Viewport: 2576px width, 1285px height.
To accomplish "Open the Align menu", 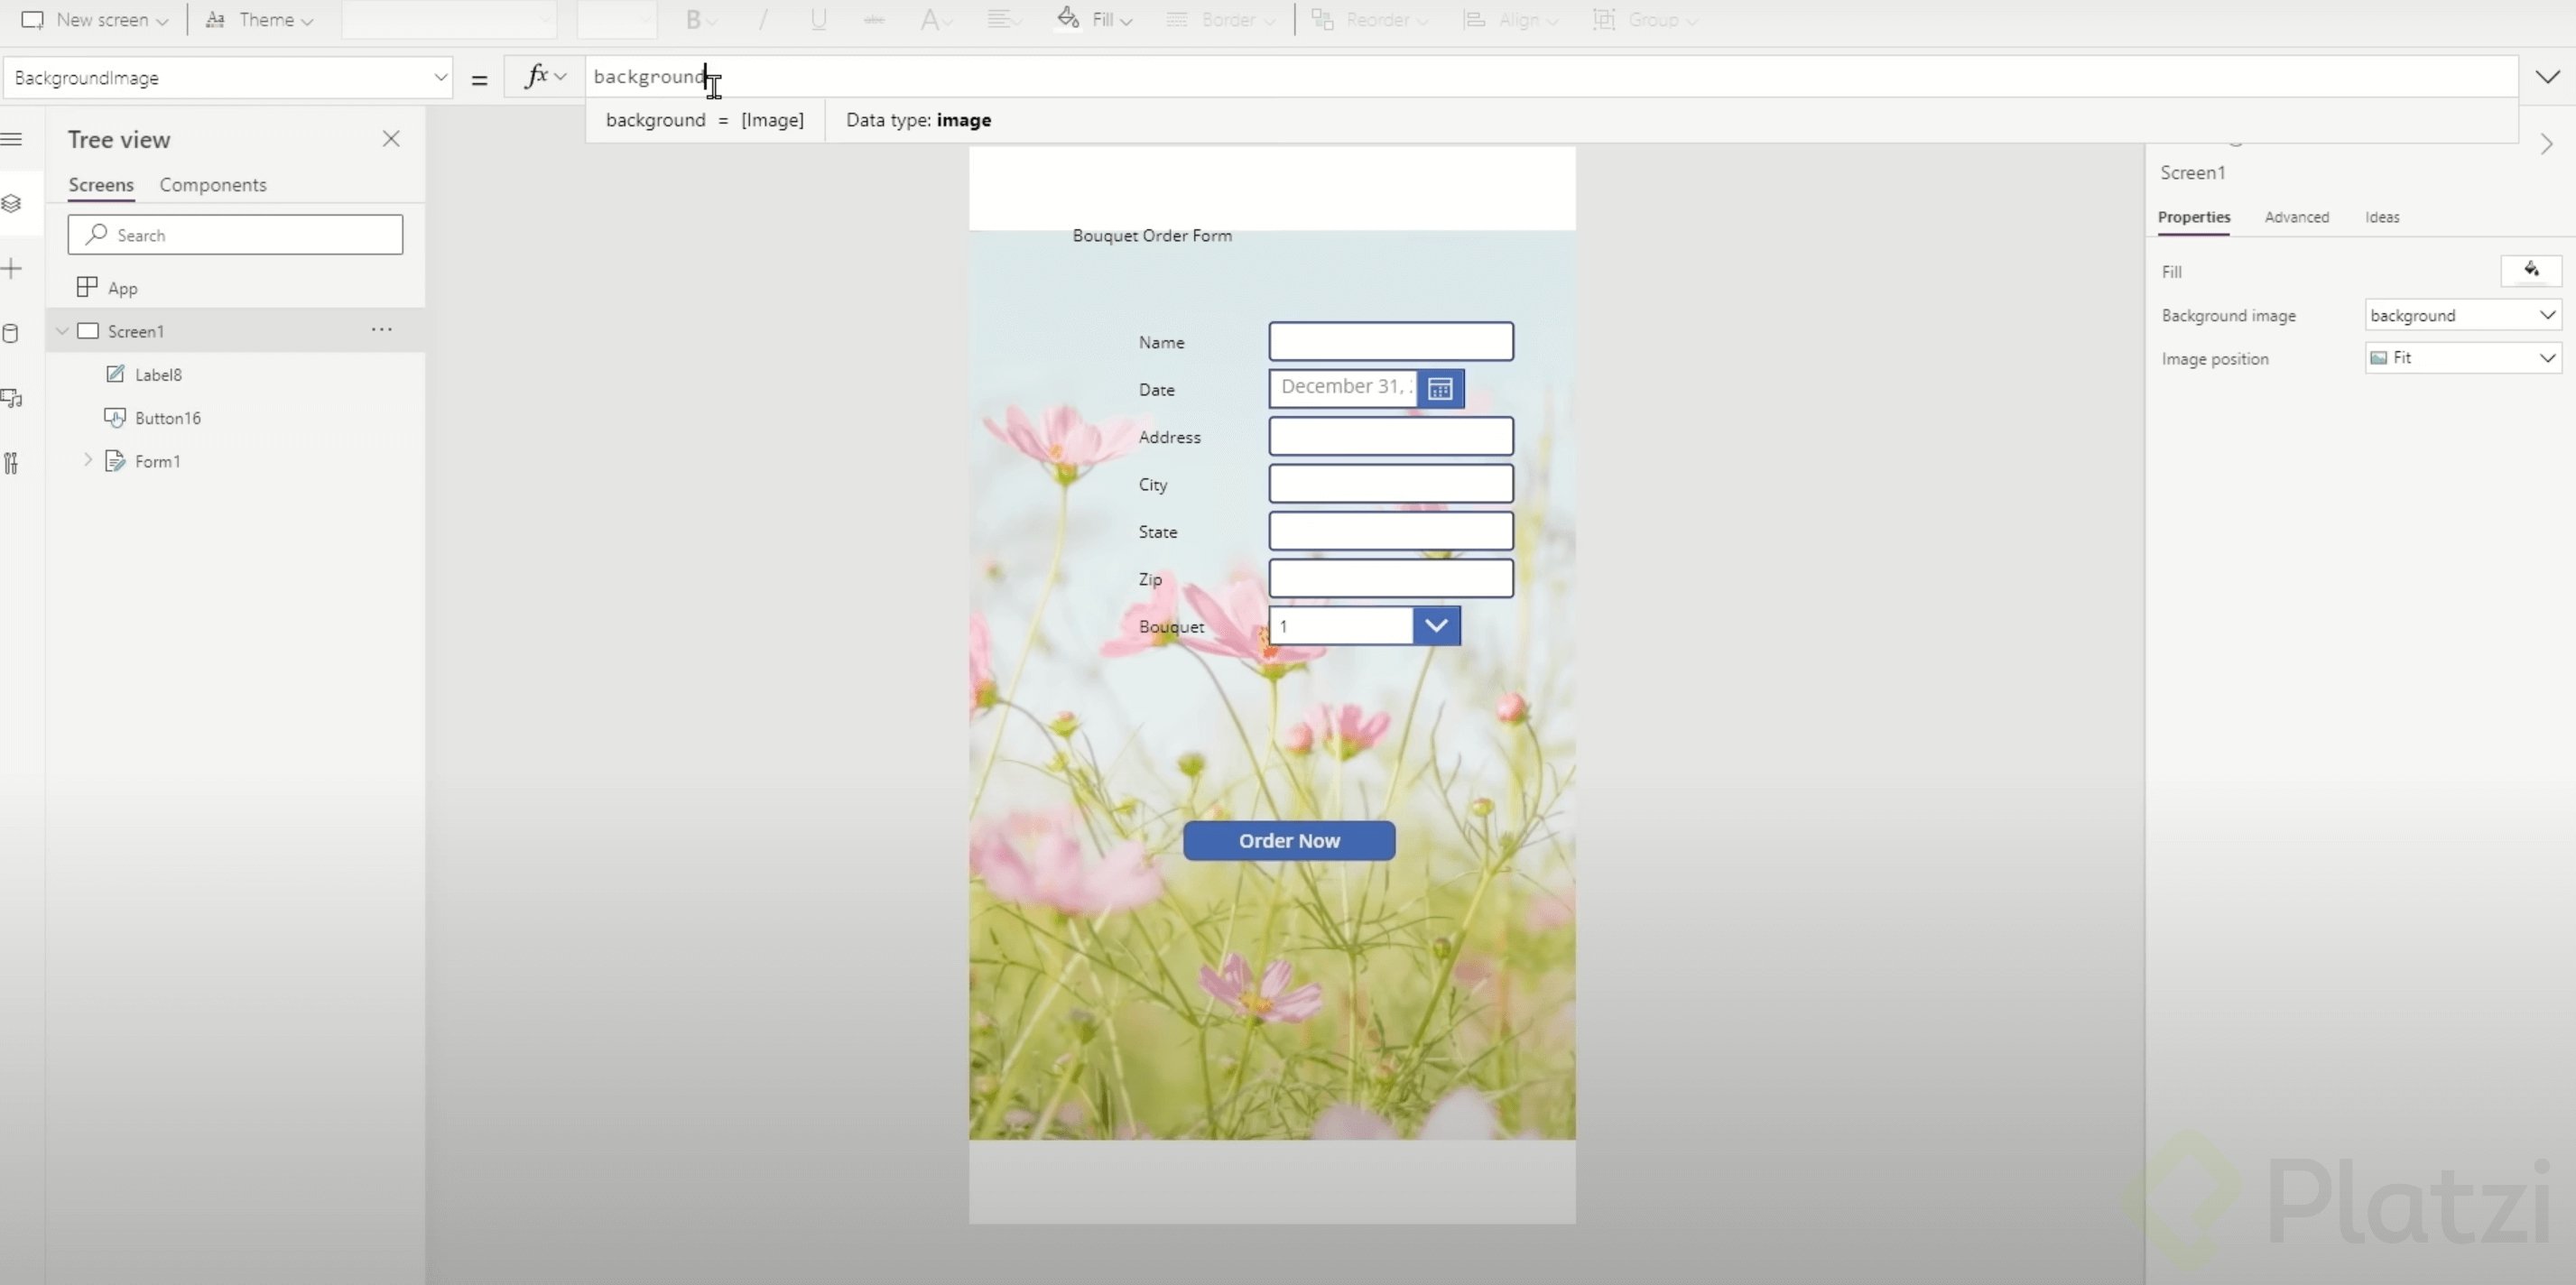I will tap(1510, 20).
